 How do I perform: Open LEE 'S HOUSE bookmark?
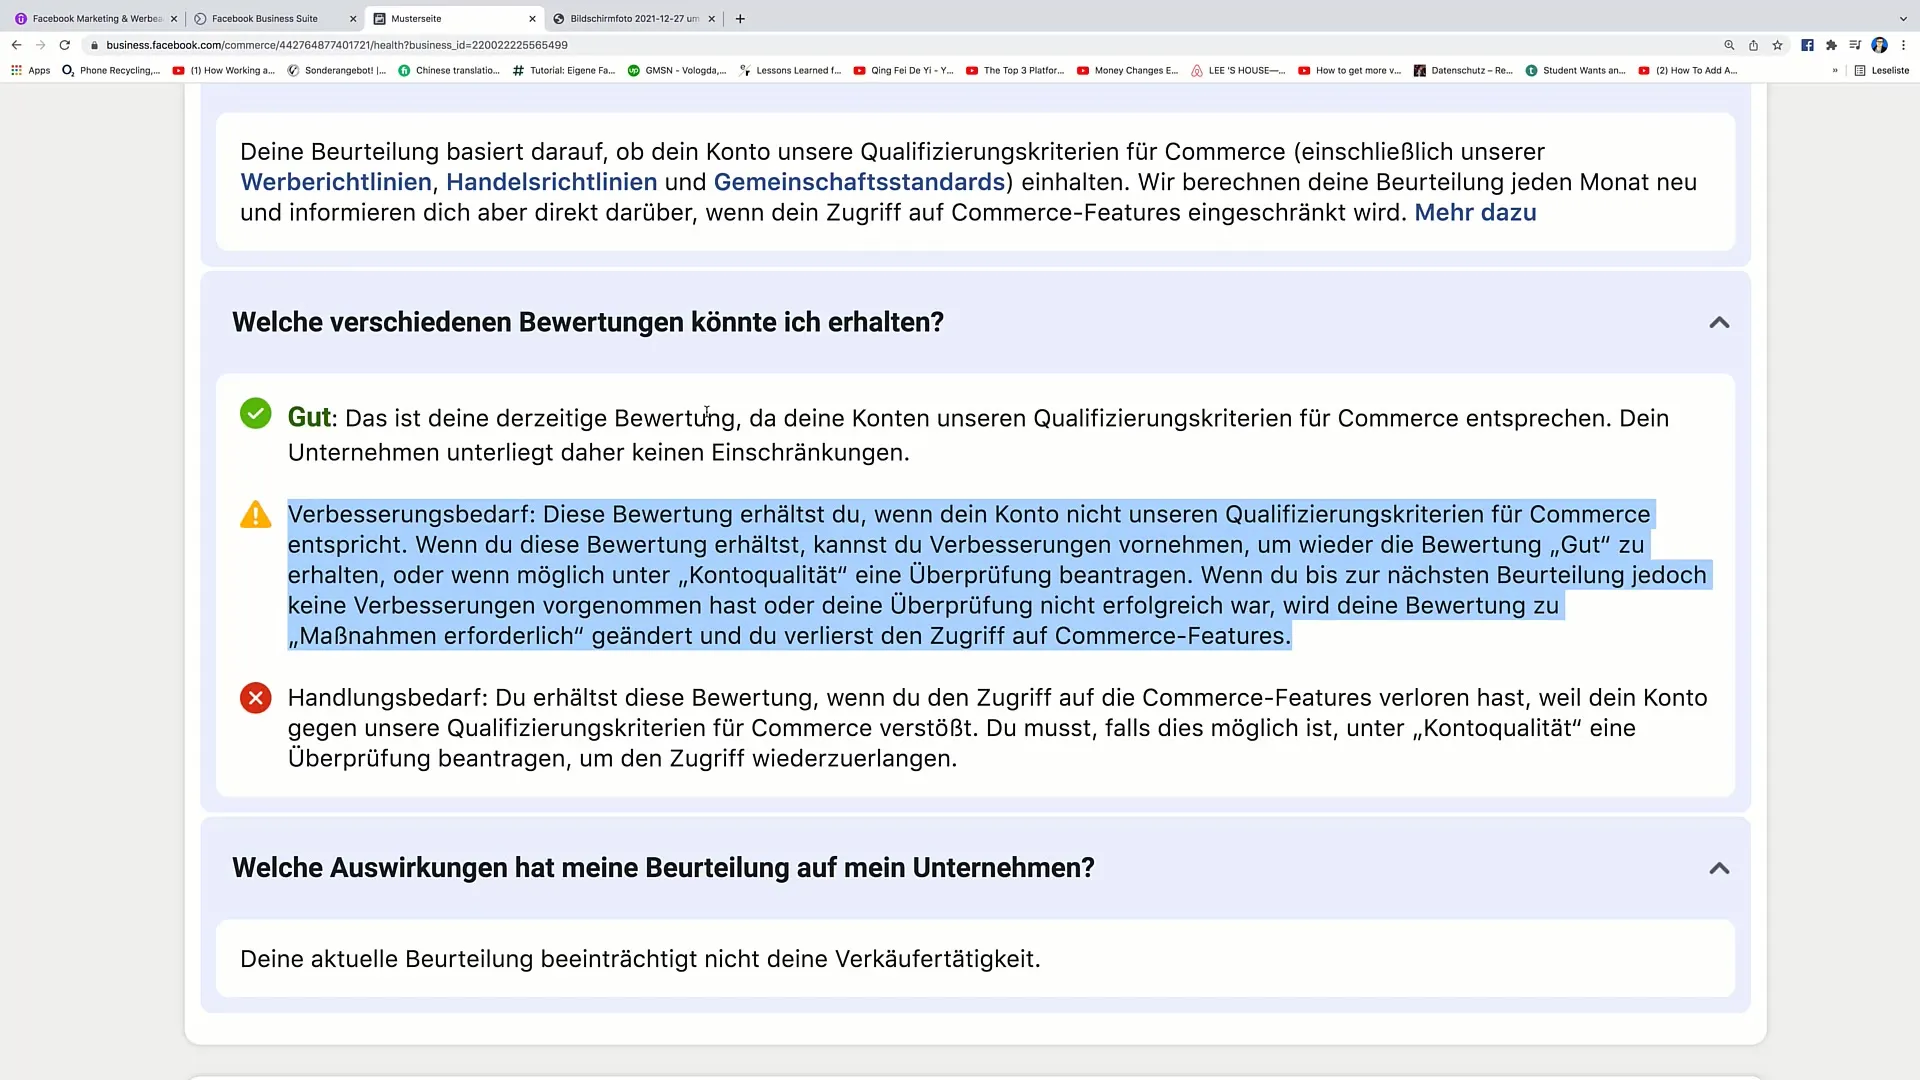1238,71
